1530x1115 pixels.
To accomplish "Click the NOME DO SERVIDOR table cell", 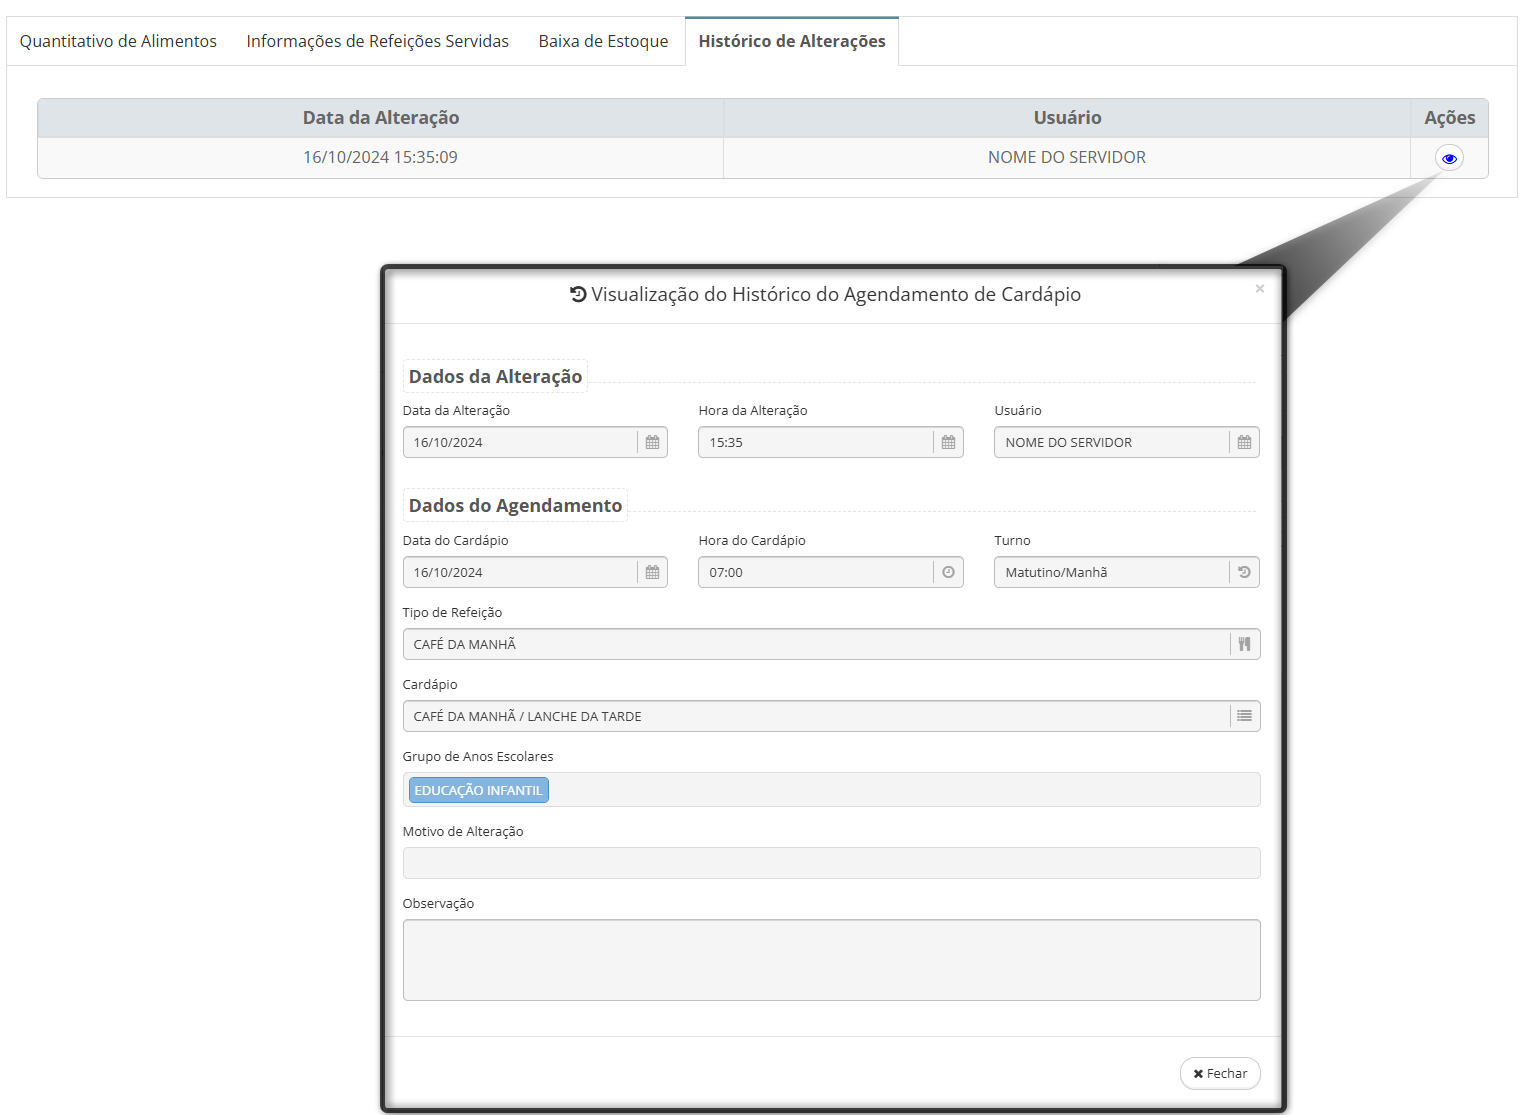I will [1067, 157].
